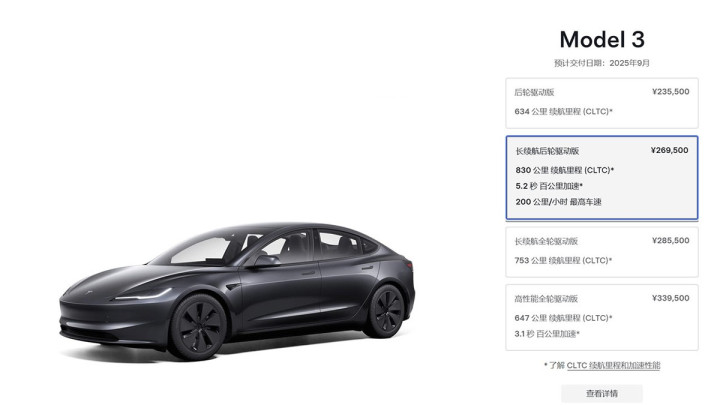Image resolution: width=720 pixels, height=405 pixels.
Task: Click the 预计交付日期 2025年9月 text
Action: point(602,63)
